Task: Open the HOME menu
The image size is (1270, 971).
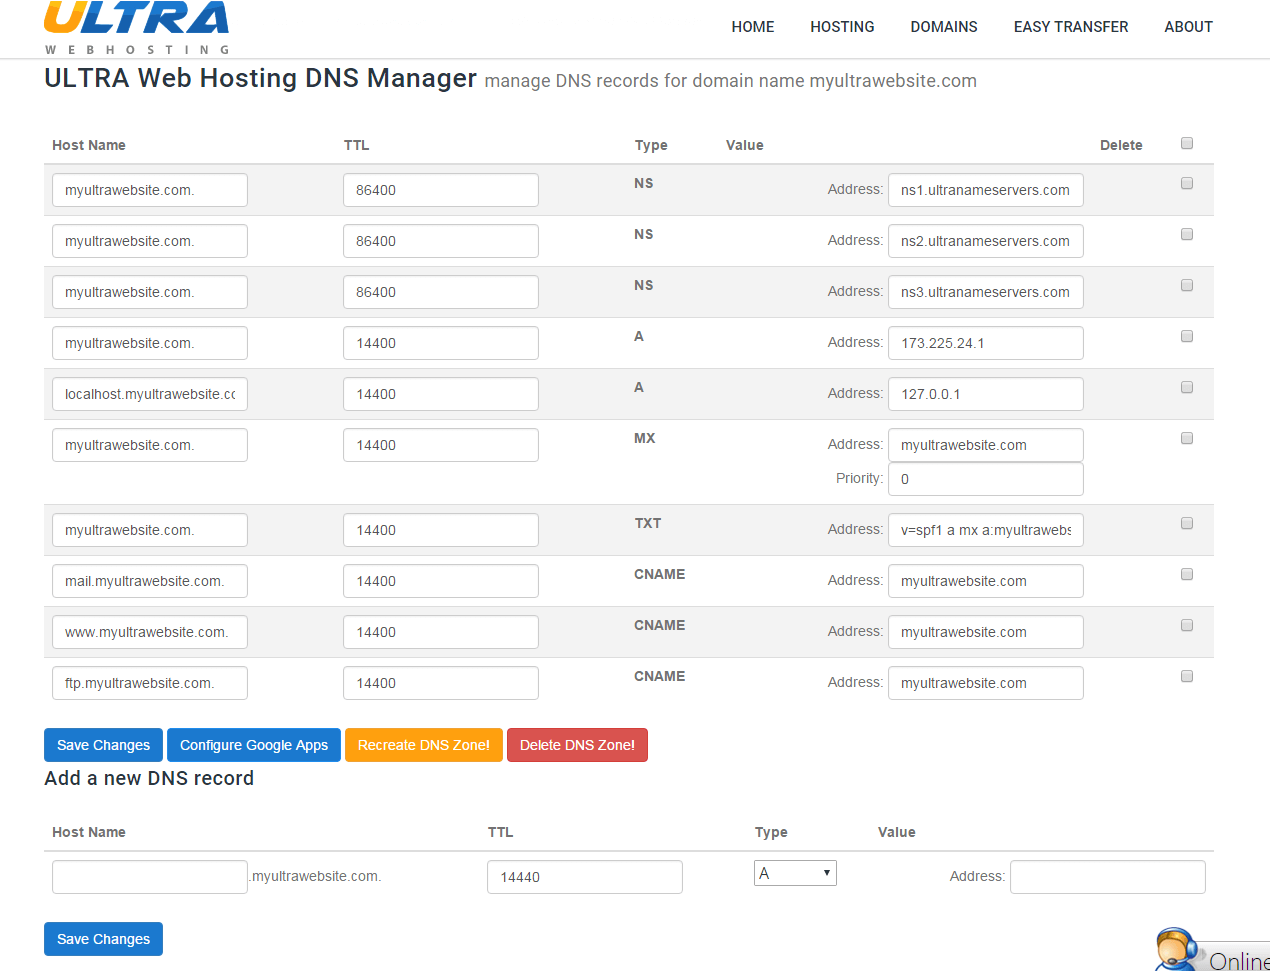Action: (752, 27)
